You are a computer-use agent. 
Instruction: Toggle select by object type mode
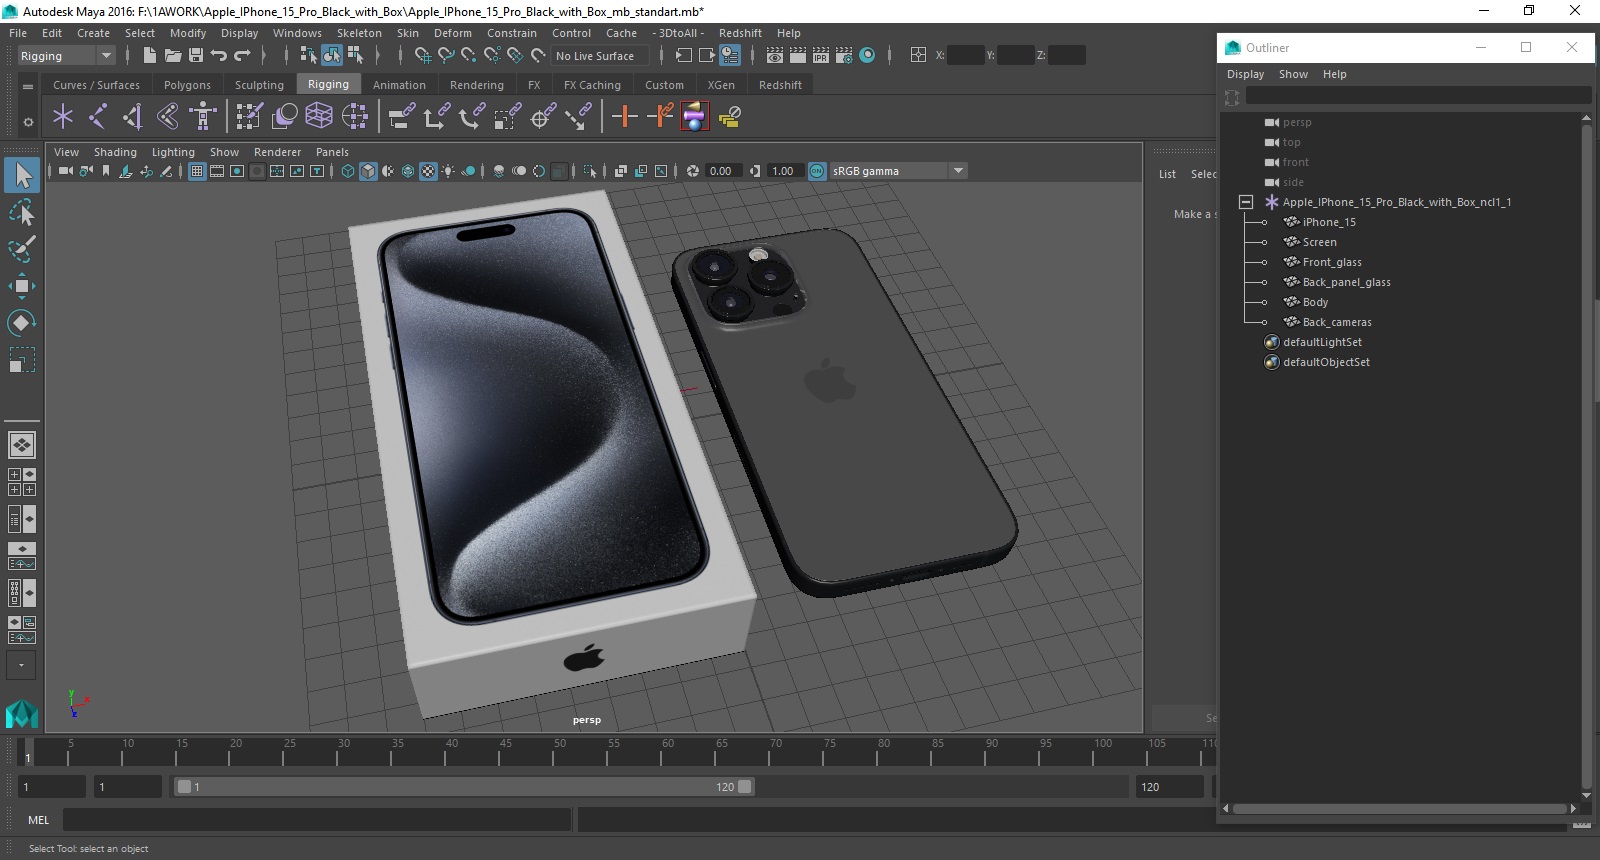tap(332, 56)
